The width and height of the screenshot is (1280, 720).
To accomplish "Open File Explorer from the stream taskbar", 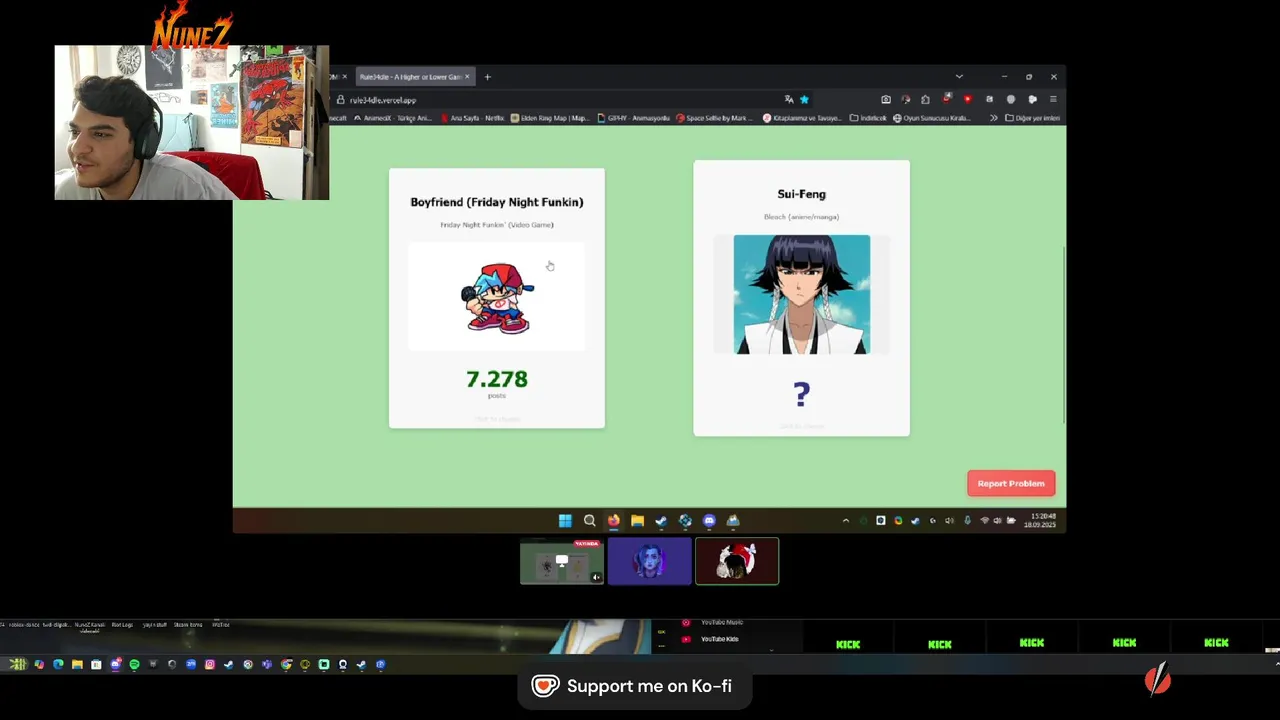I will pyautogui.click(x=637, y=520).
